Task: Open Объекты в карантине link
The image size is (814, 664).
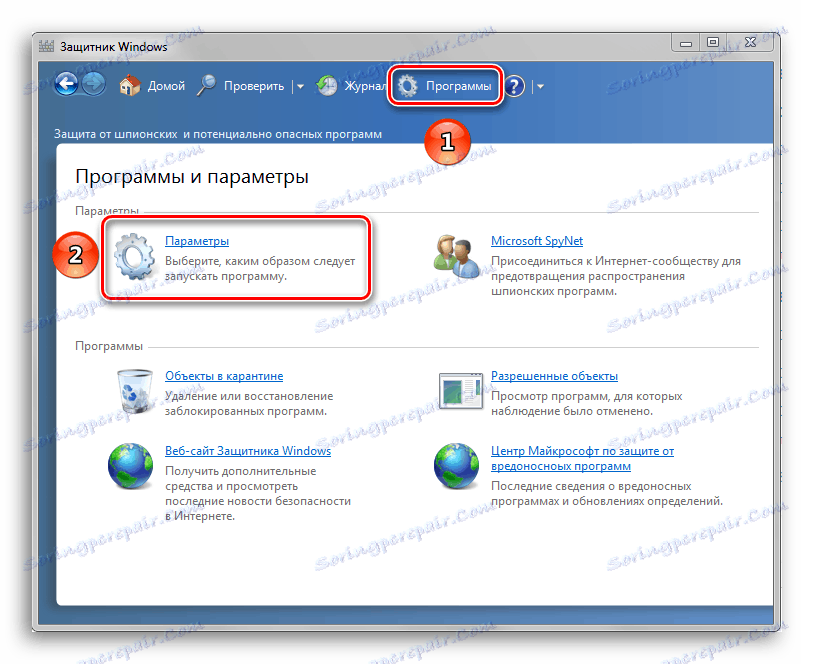Action: [x=224, y=376]
